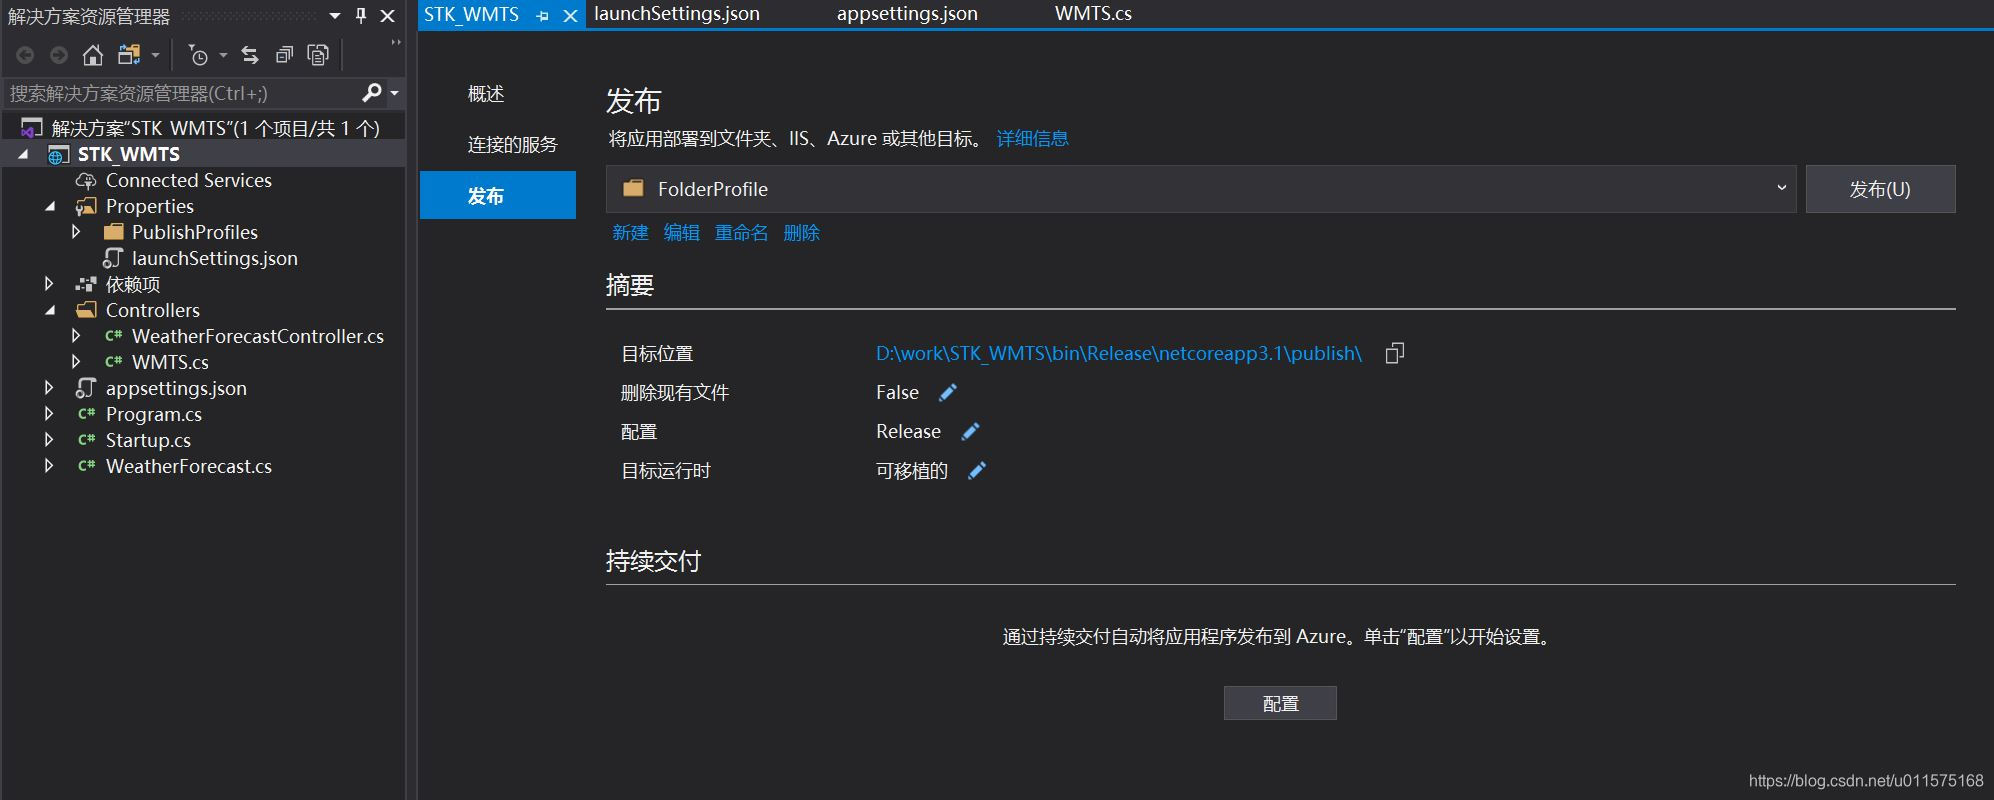Expand the WeatherForecast.cs tree node arrow
The width and height of the screenshot is (1994, 800).
(49, 466)
